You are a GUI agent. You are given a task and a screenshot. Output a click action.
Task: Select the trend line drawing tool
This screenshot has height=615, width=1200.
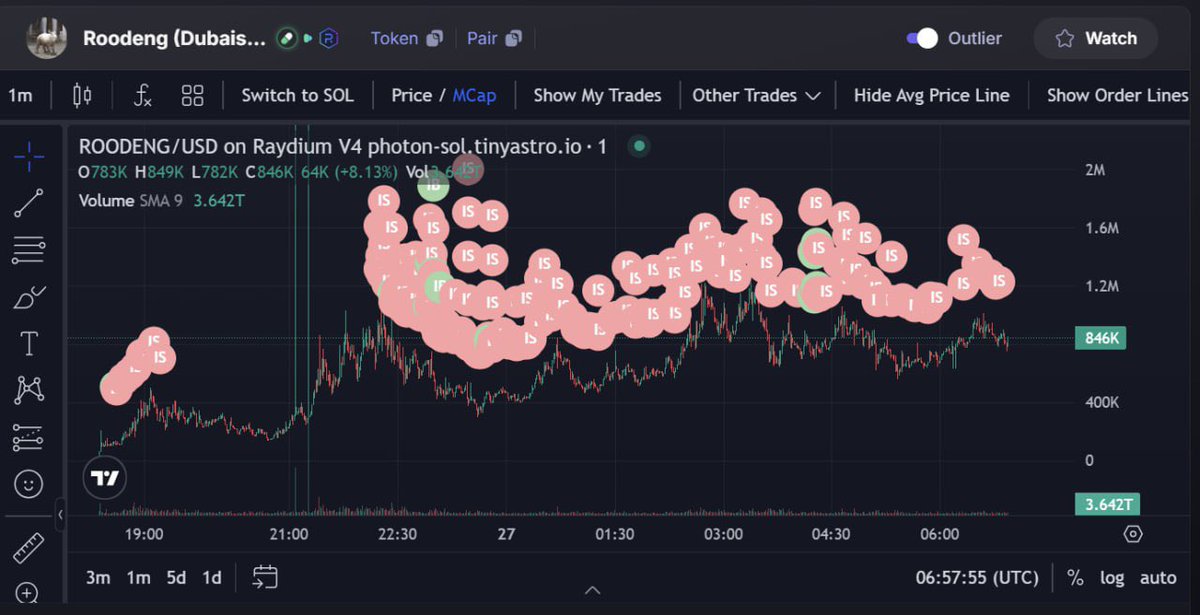pos(30,203)
